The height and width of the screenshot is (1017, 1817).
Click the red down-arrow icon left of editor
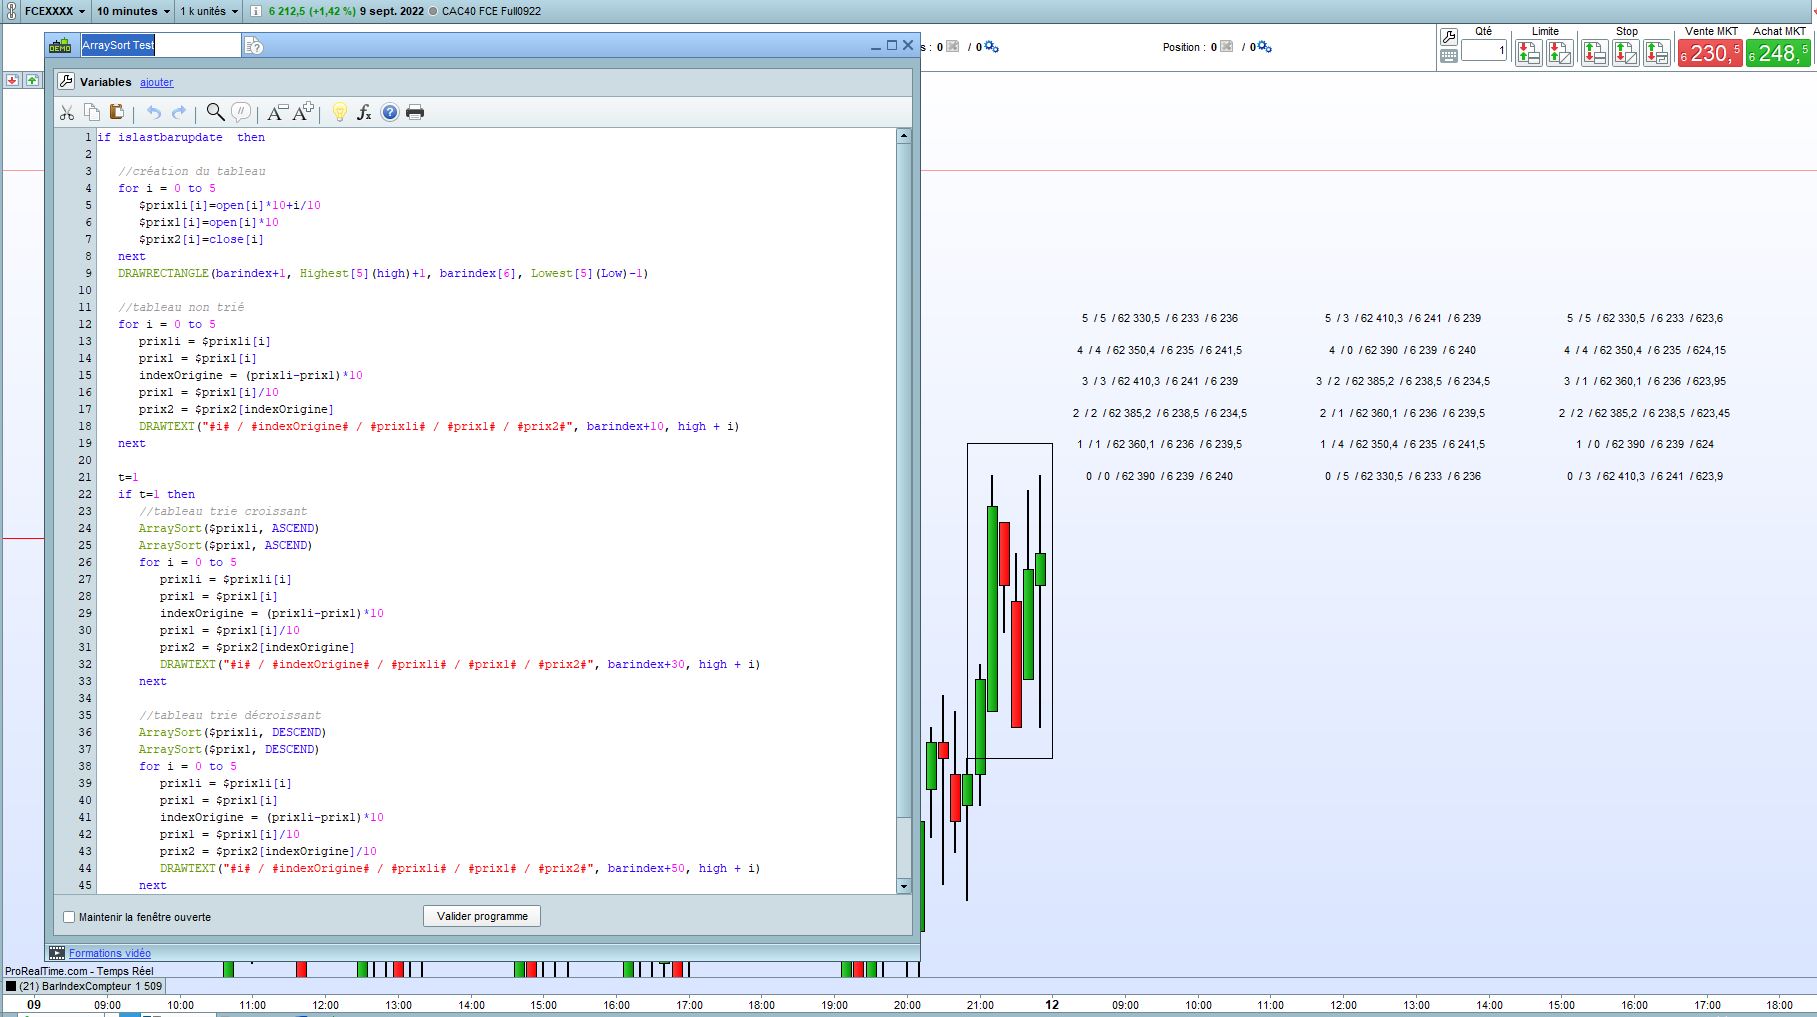[12, 80]
